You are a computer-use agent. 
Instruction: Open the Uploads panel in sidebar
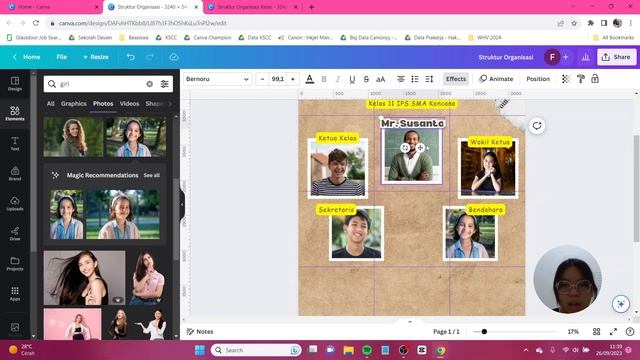15,203
